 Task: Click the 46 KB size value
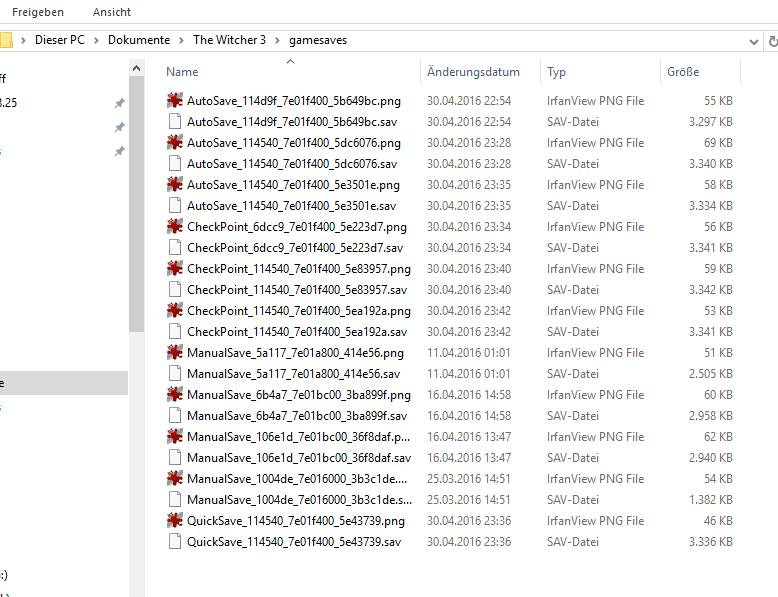click(x=718, y=521)
